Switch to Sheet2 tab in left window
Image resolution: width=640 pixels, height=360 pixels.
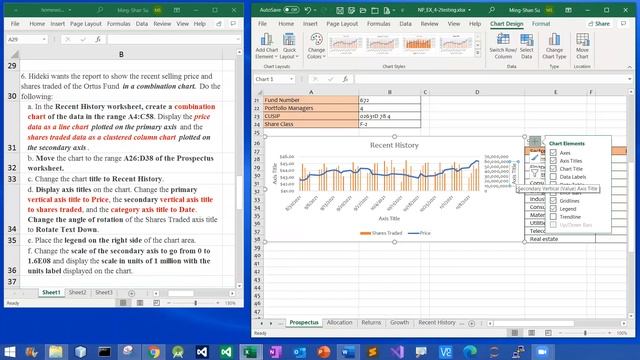click(78, 292)
